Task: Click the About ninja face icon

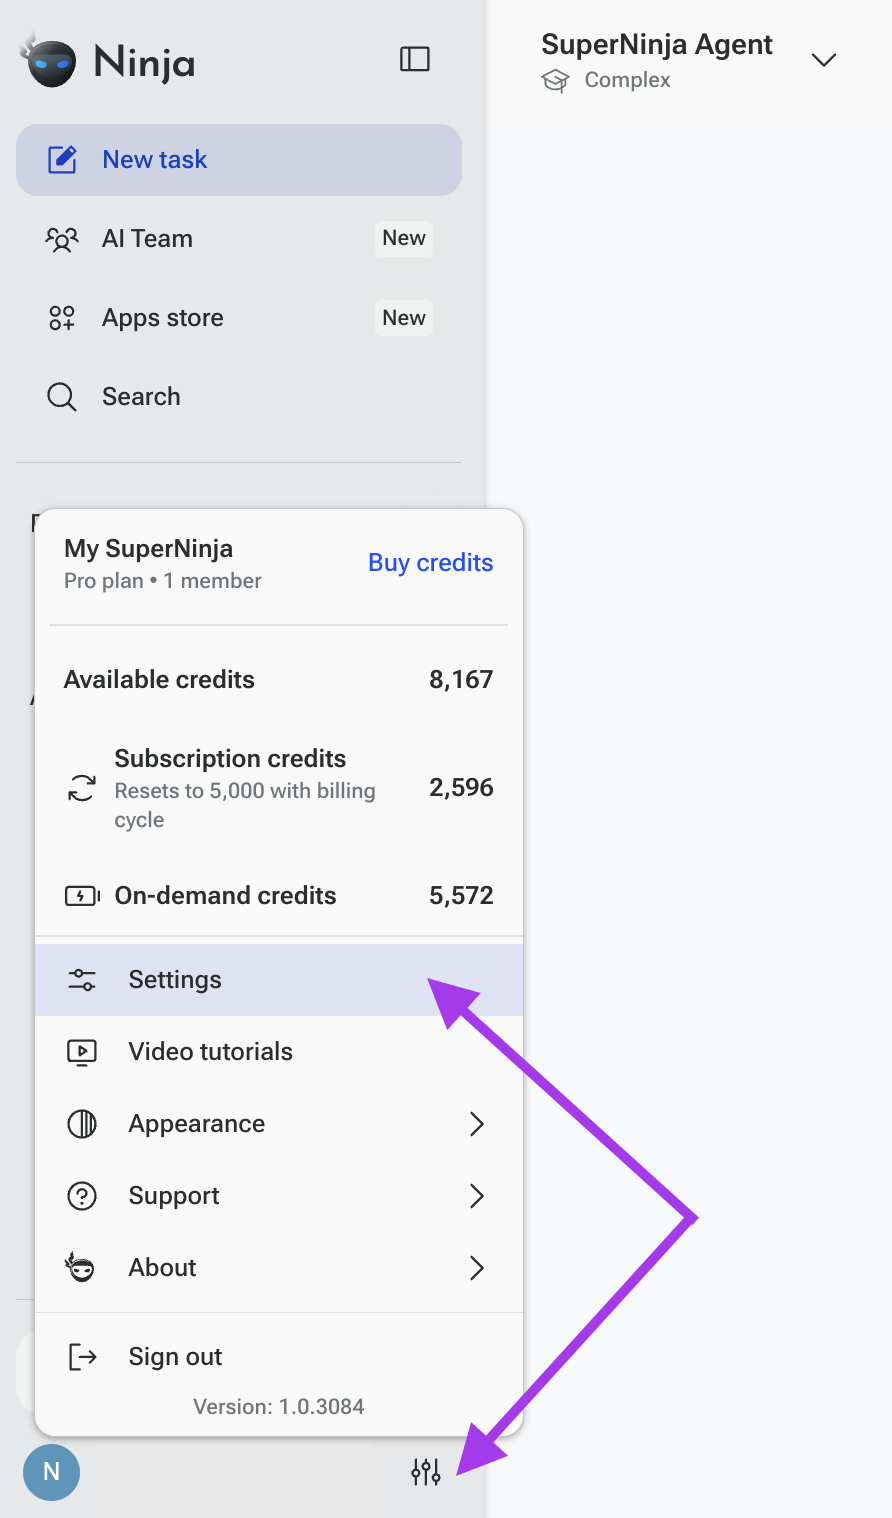Action: point(80,1267)
